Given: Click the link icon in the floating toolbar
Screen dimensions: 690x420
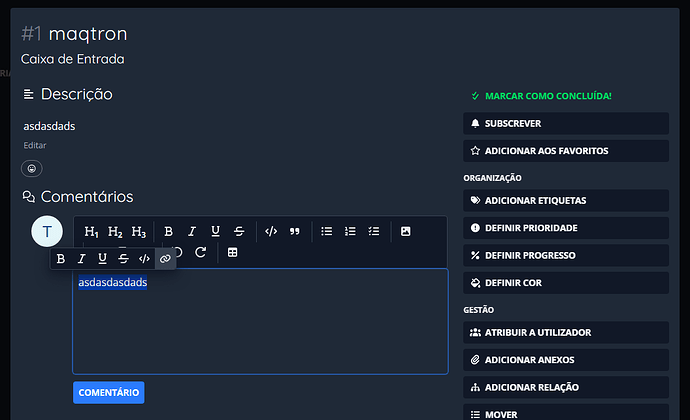Looking at the screenshot, I should 165,259.
